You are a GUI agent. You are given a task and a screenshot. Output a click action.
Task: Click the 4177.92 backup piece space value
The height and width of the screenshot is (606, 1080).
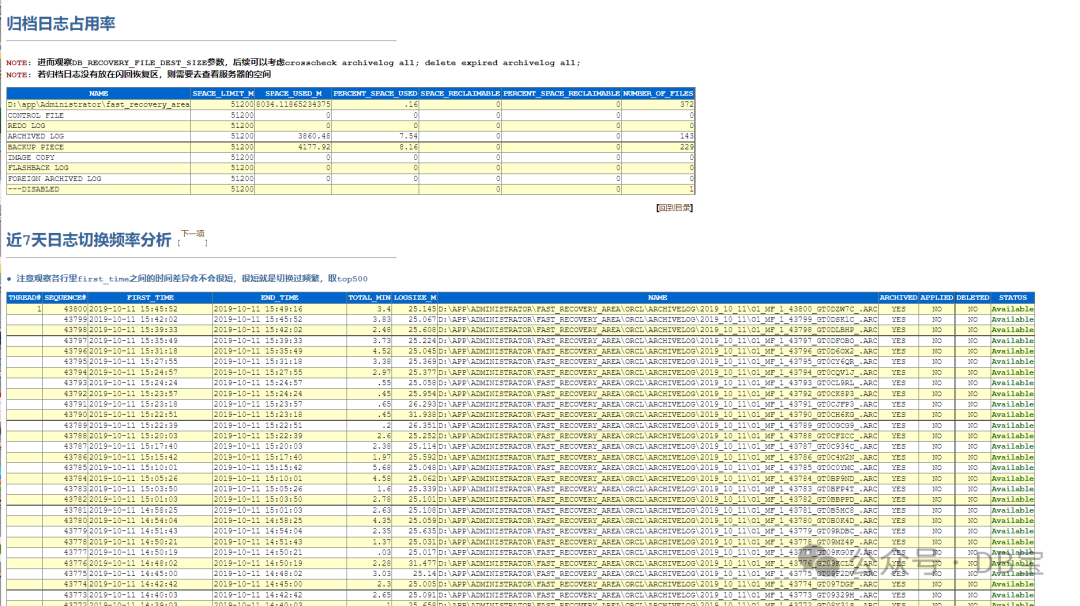click(x=314, y=147)
